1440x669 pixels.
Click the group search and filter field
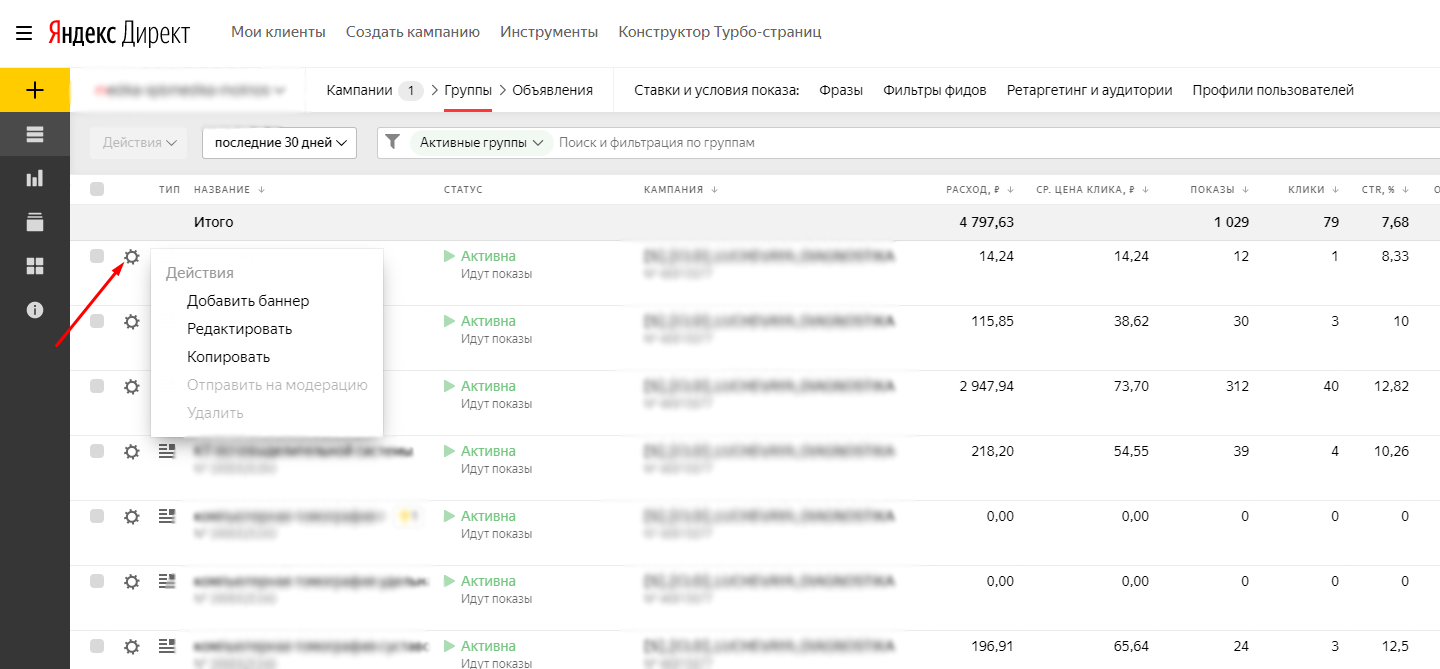(x=900, y=143)
